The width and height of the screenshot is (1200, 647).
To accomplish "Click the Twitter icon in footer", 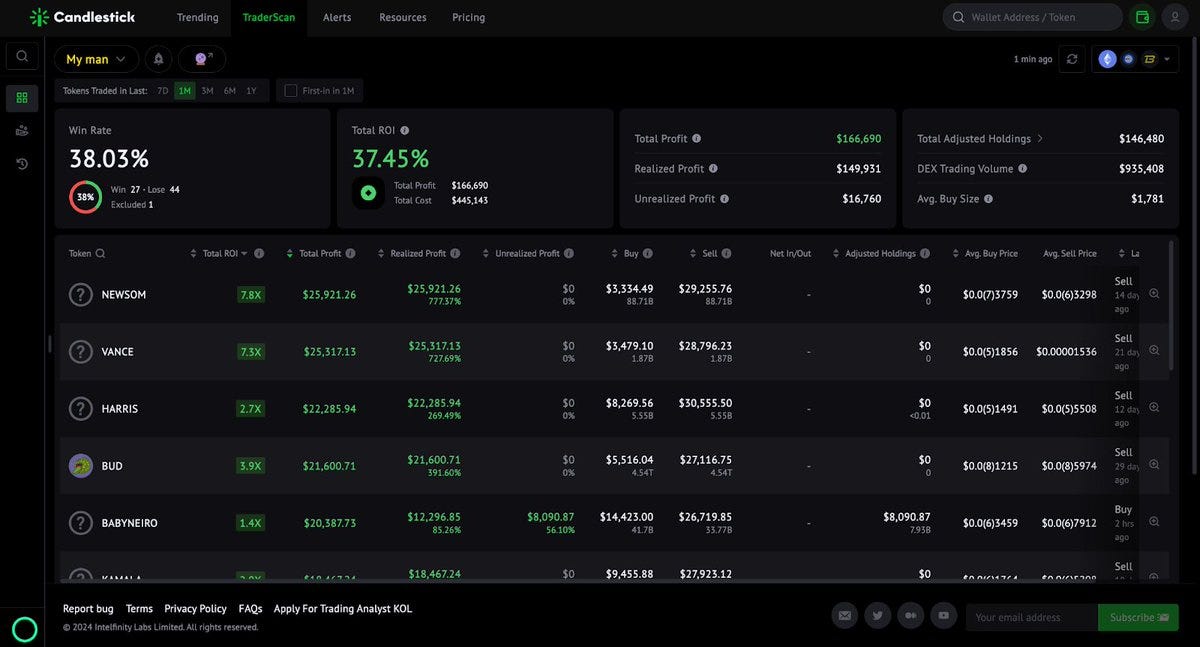I will coord(877,616).
